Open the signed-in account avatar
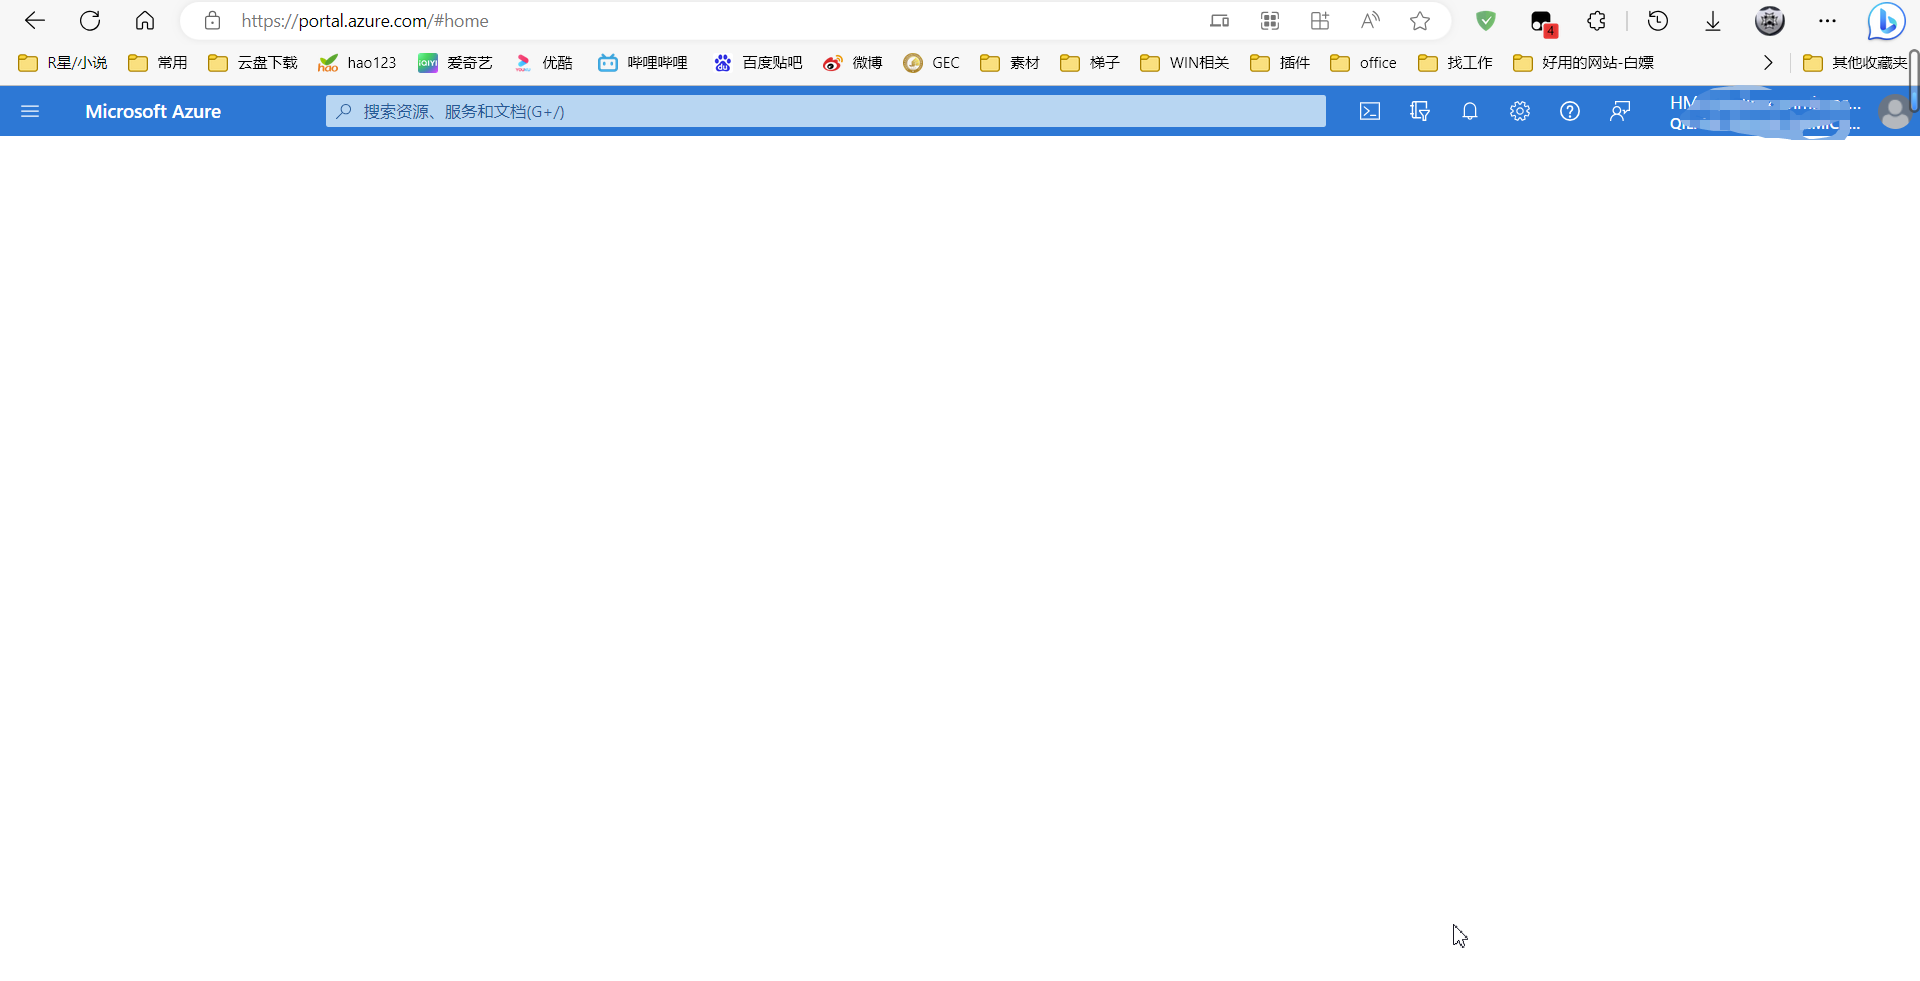This screenshot has height=981, width=1920. click(x=1896, y=111)
